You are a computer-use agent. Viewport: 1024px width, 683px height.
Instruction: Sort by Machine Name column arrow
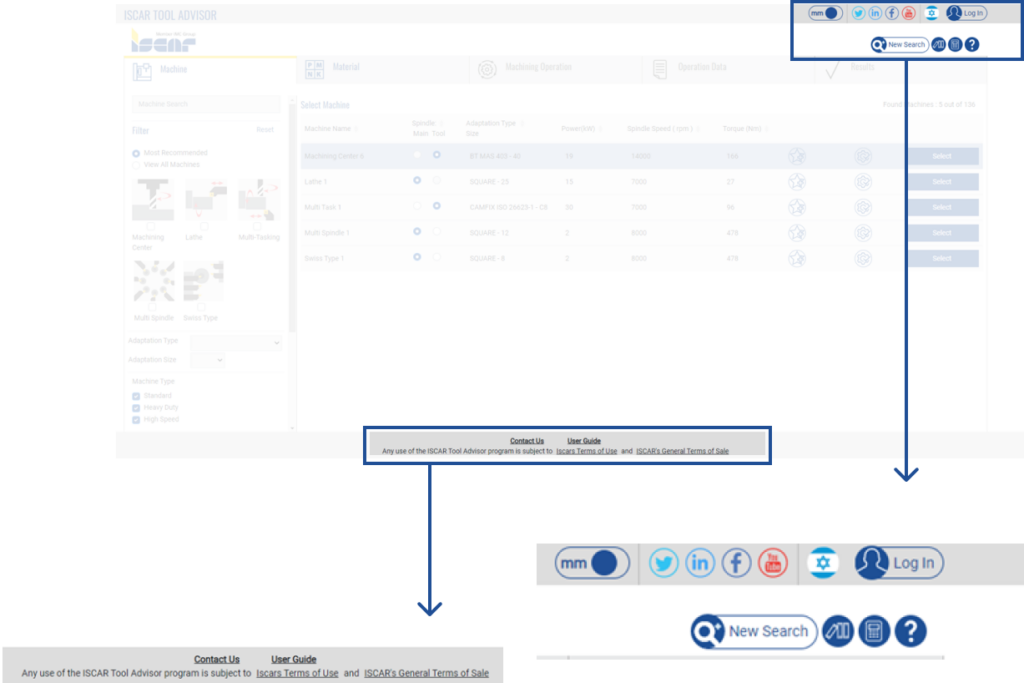point(356,129)
